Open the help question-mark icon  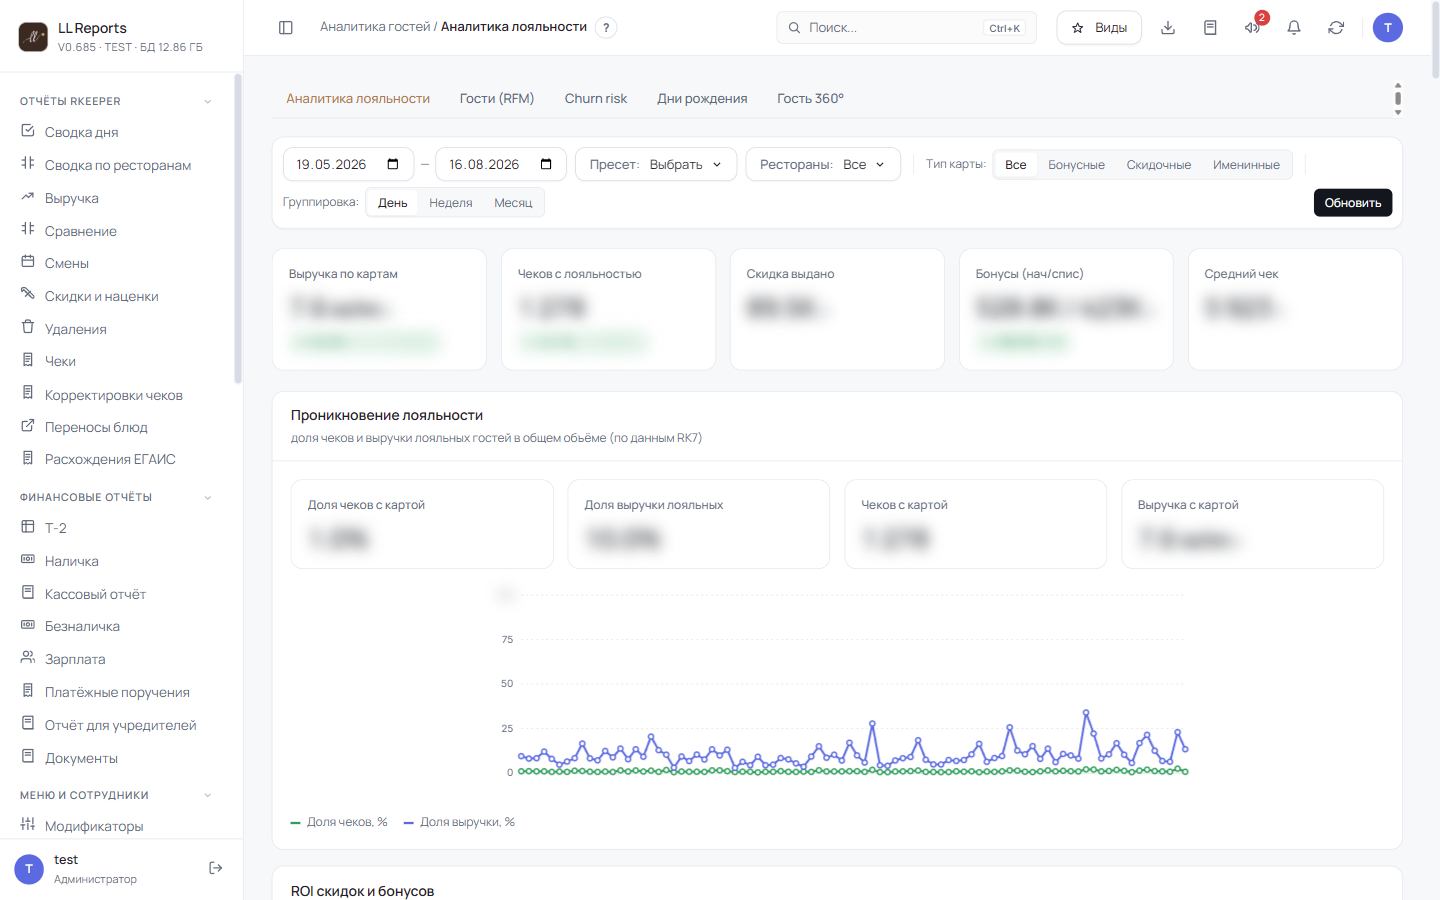(x=606, y=28)
